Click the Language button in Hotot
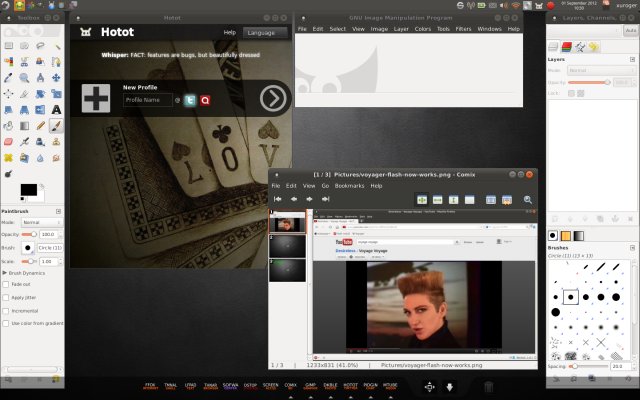The image size is (640, 400). click(259, 33)
